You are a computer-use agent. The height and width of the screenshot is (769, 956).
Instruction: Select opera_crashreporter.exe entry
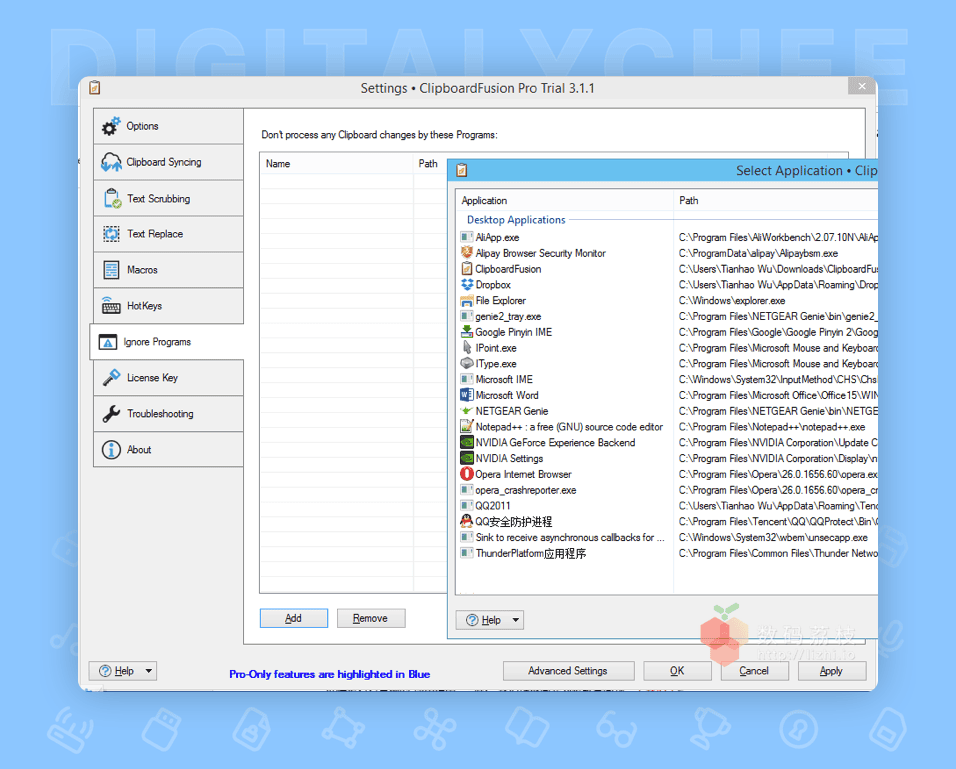526,490
